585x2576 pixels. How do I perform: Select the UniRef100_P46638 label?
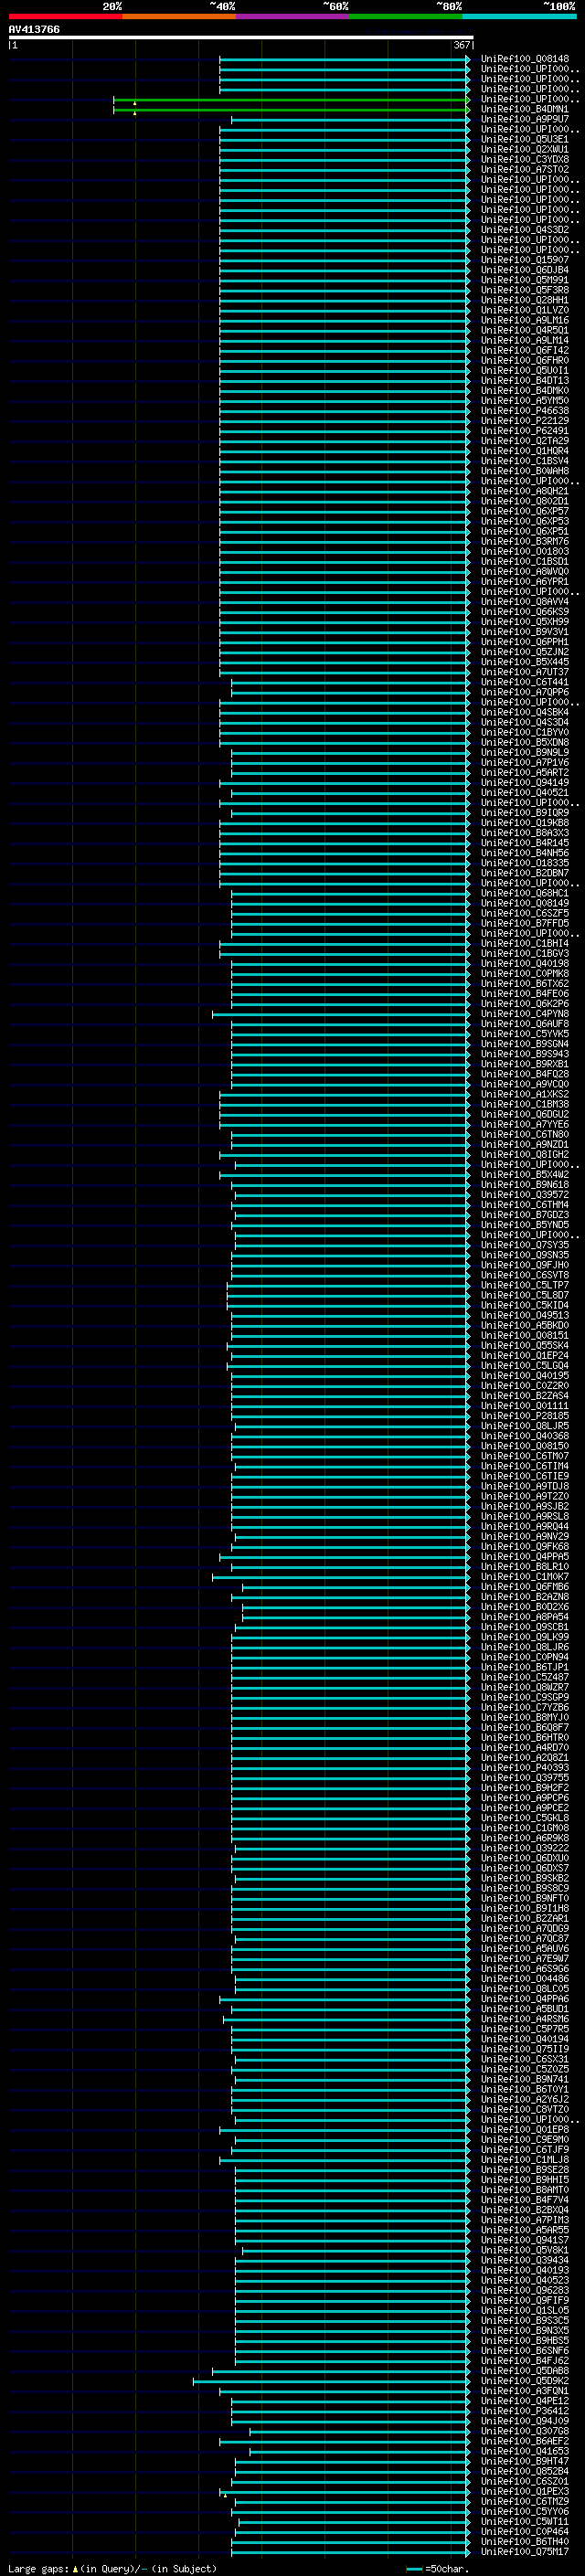tap(525, 411)
